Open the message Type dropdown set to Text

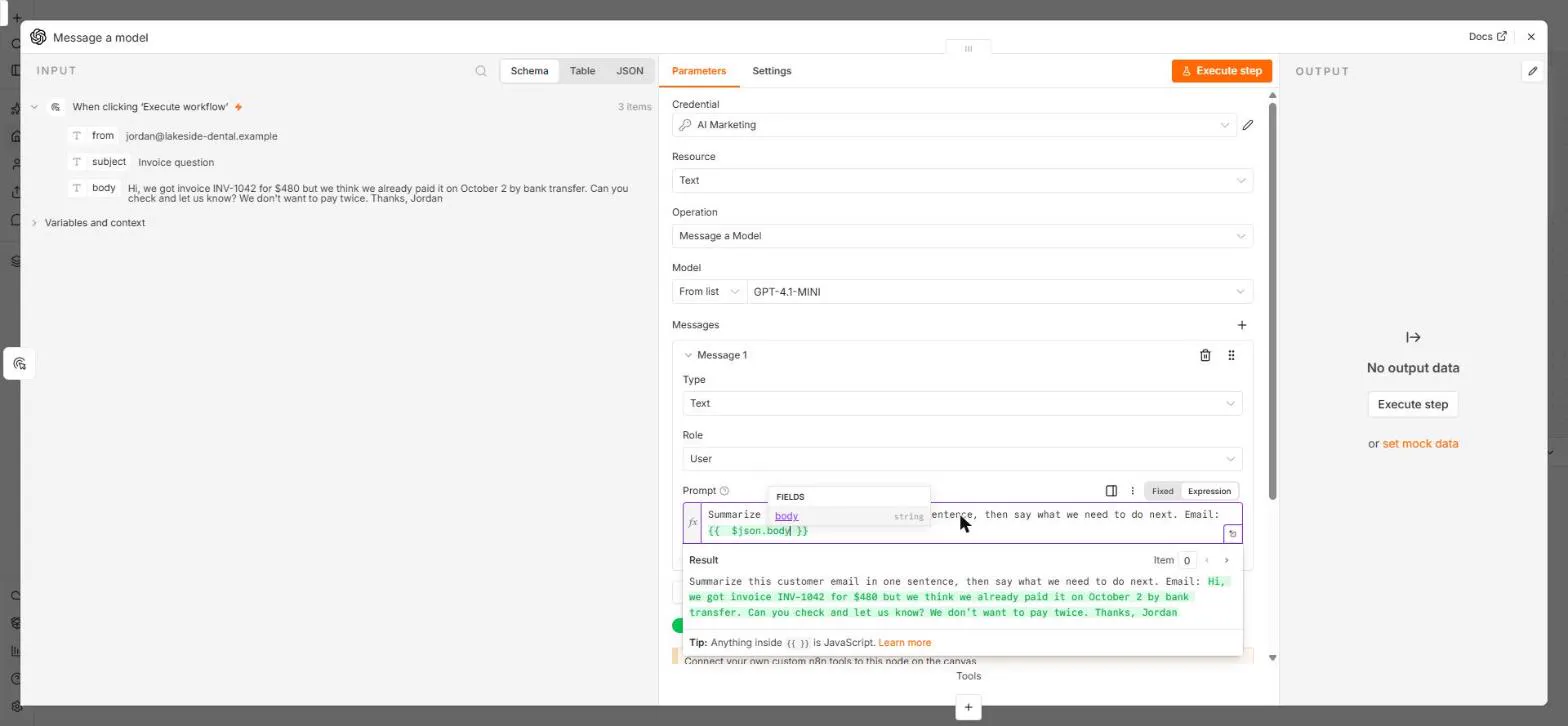coord(962,403)
